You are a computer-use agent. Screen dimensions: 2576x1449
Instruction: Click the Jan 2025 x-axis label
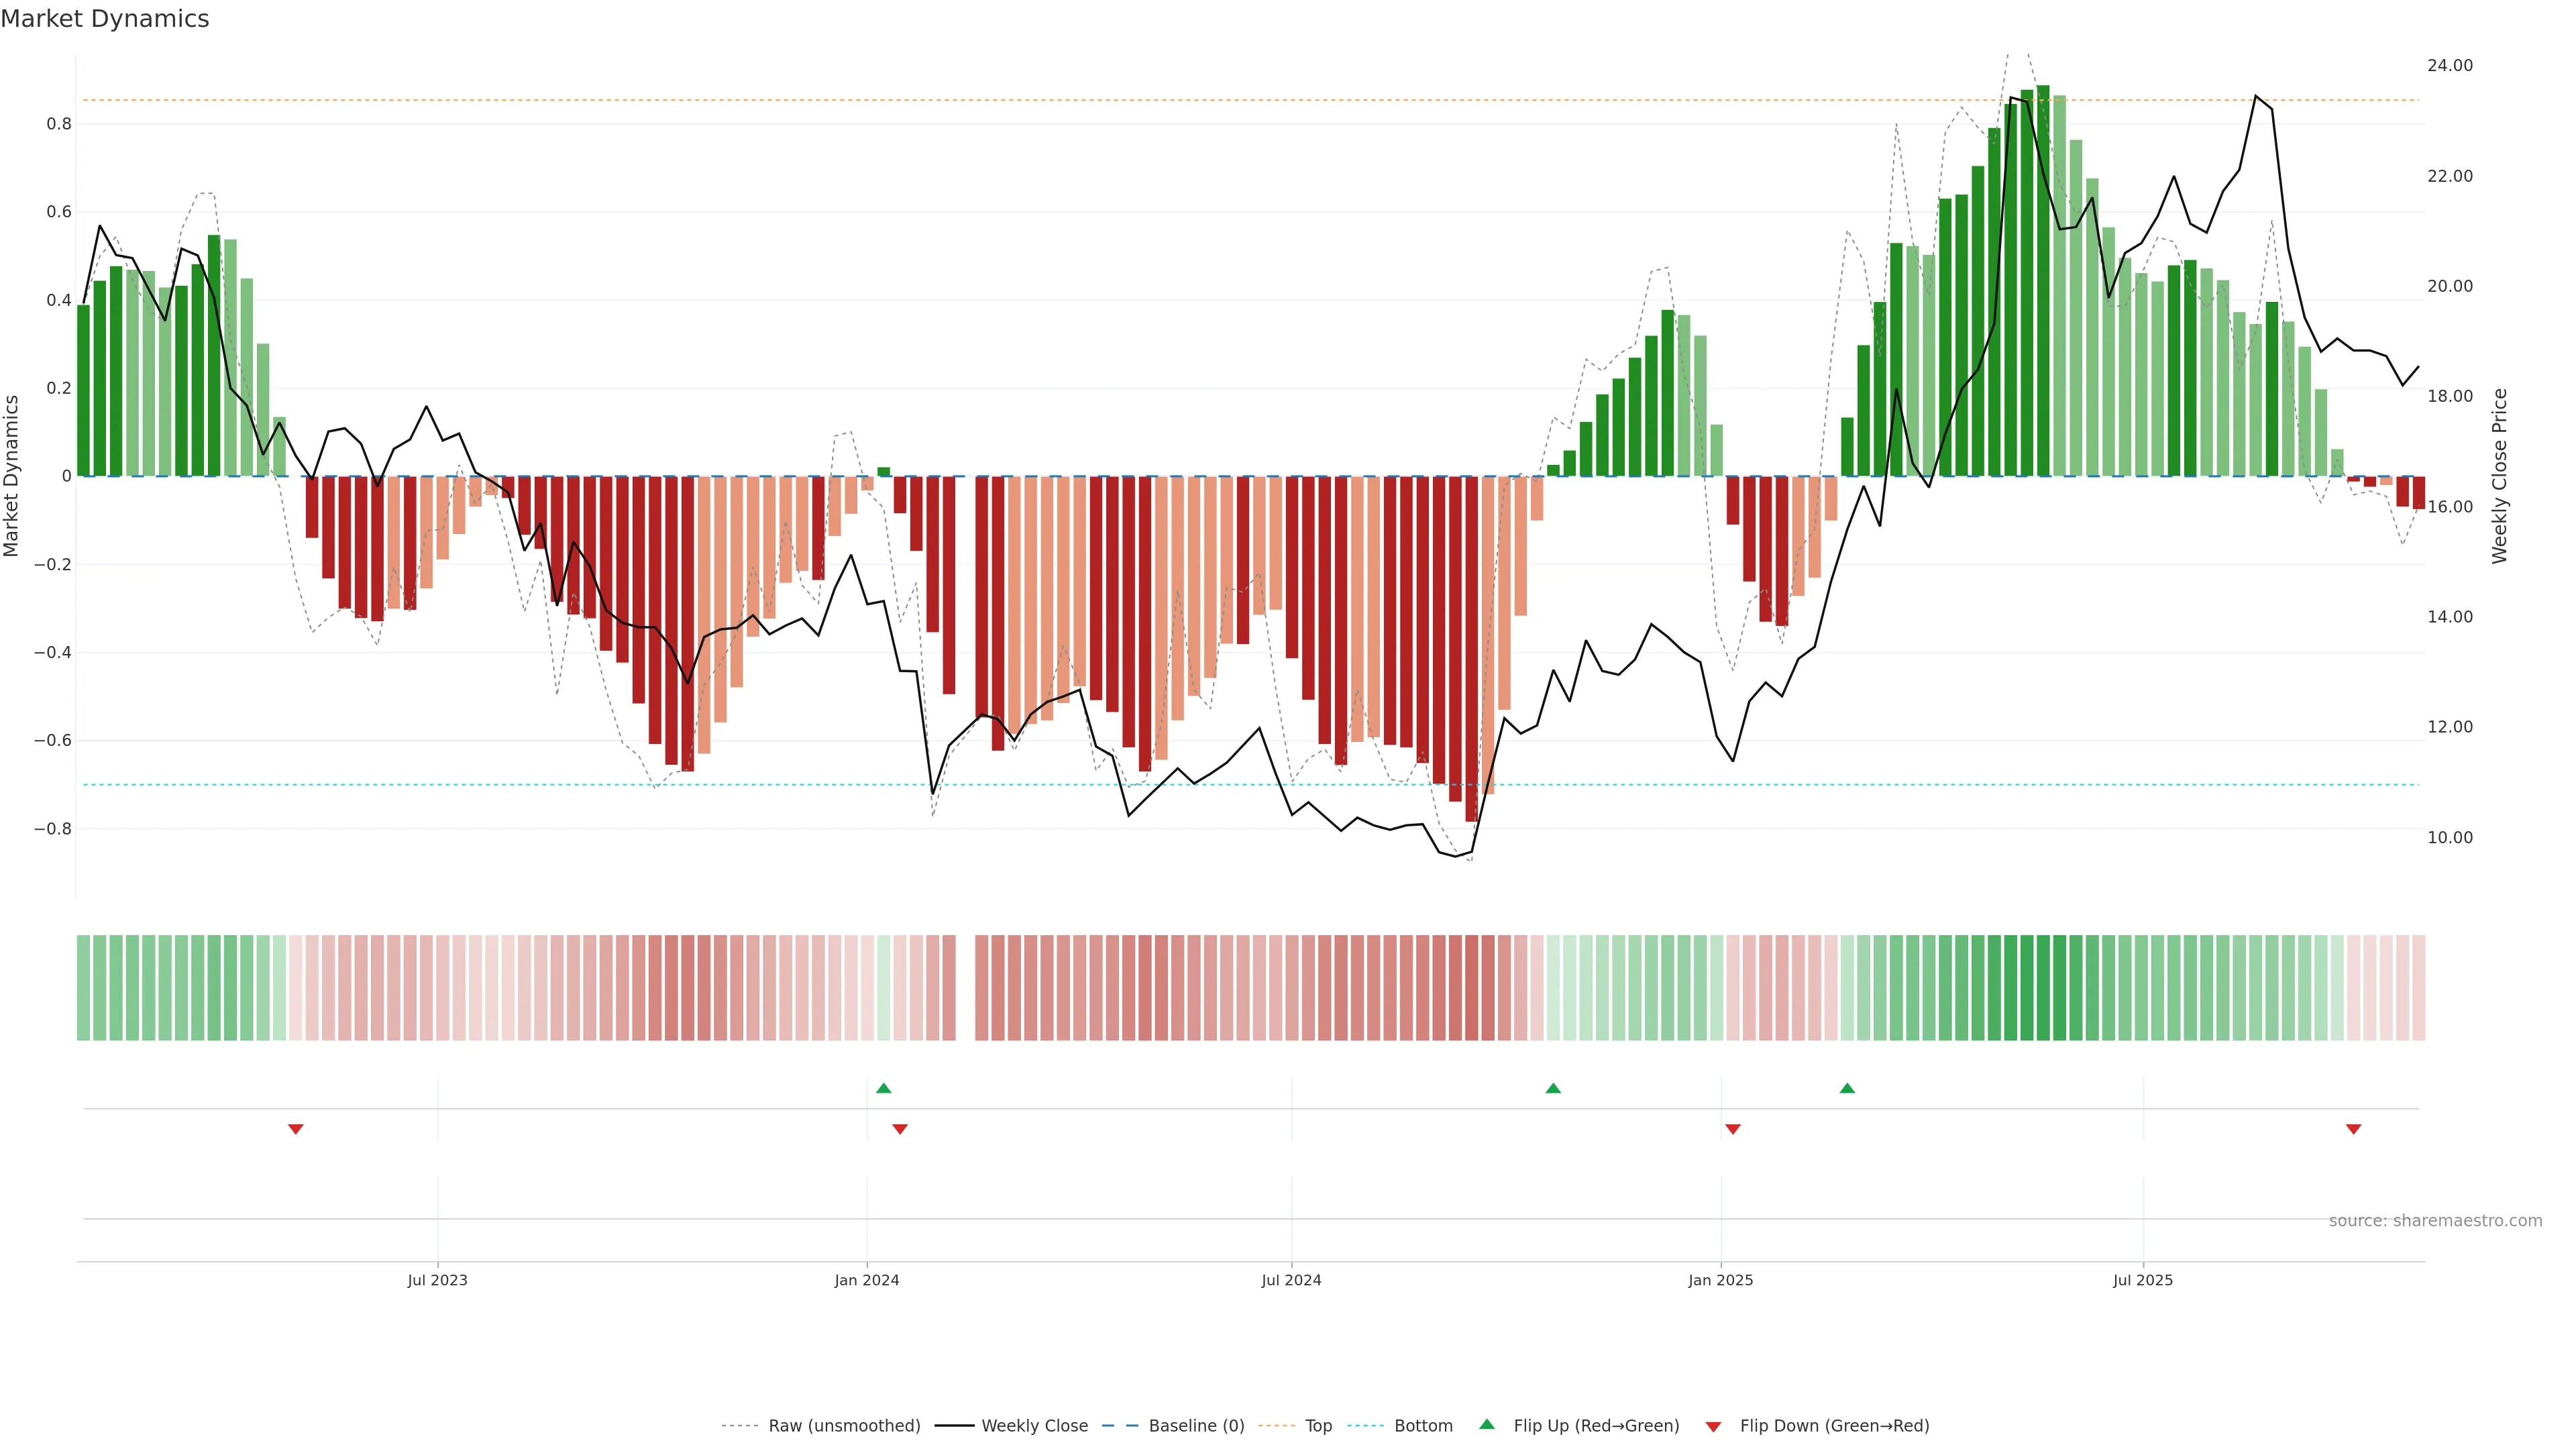click(1720, 1280)
